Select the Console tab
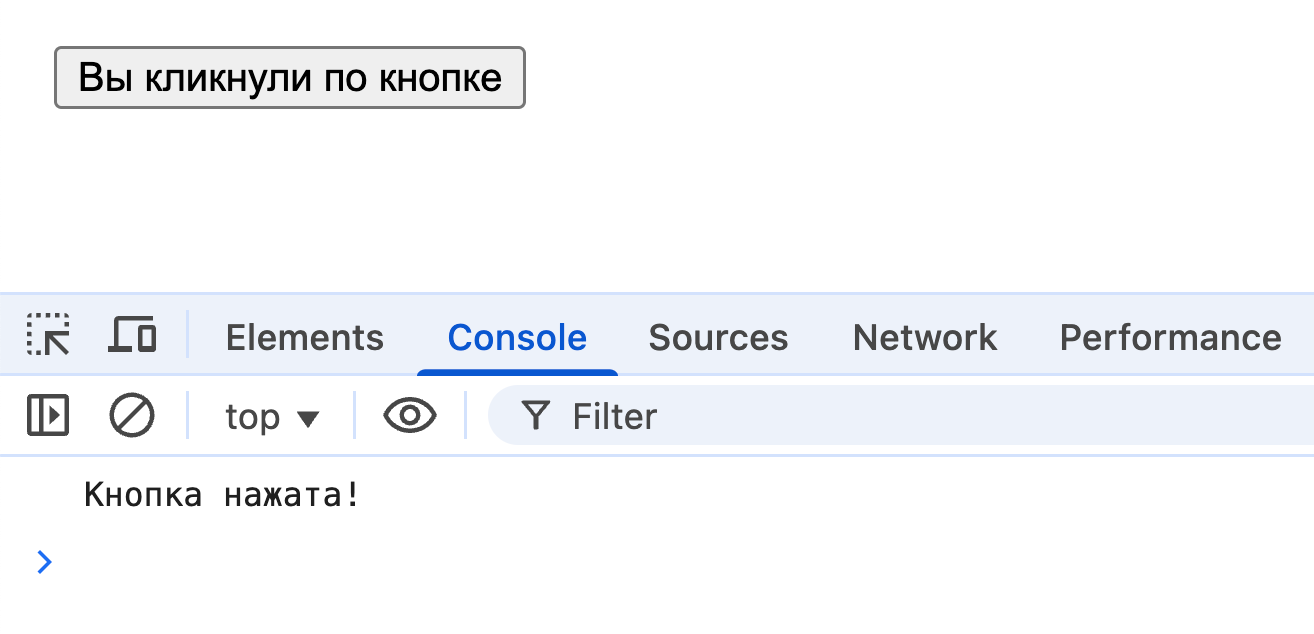This screenshot has height=634, width=1314. (x=517, y=338)
